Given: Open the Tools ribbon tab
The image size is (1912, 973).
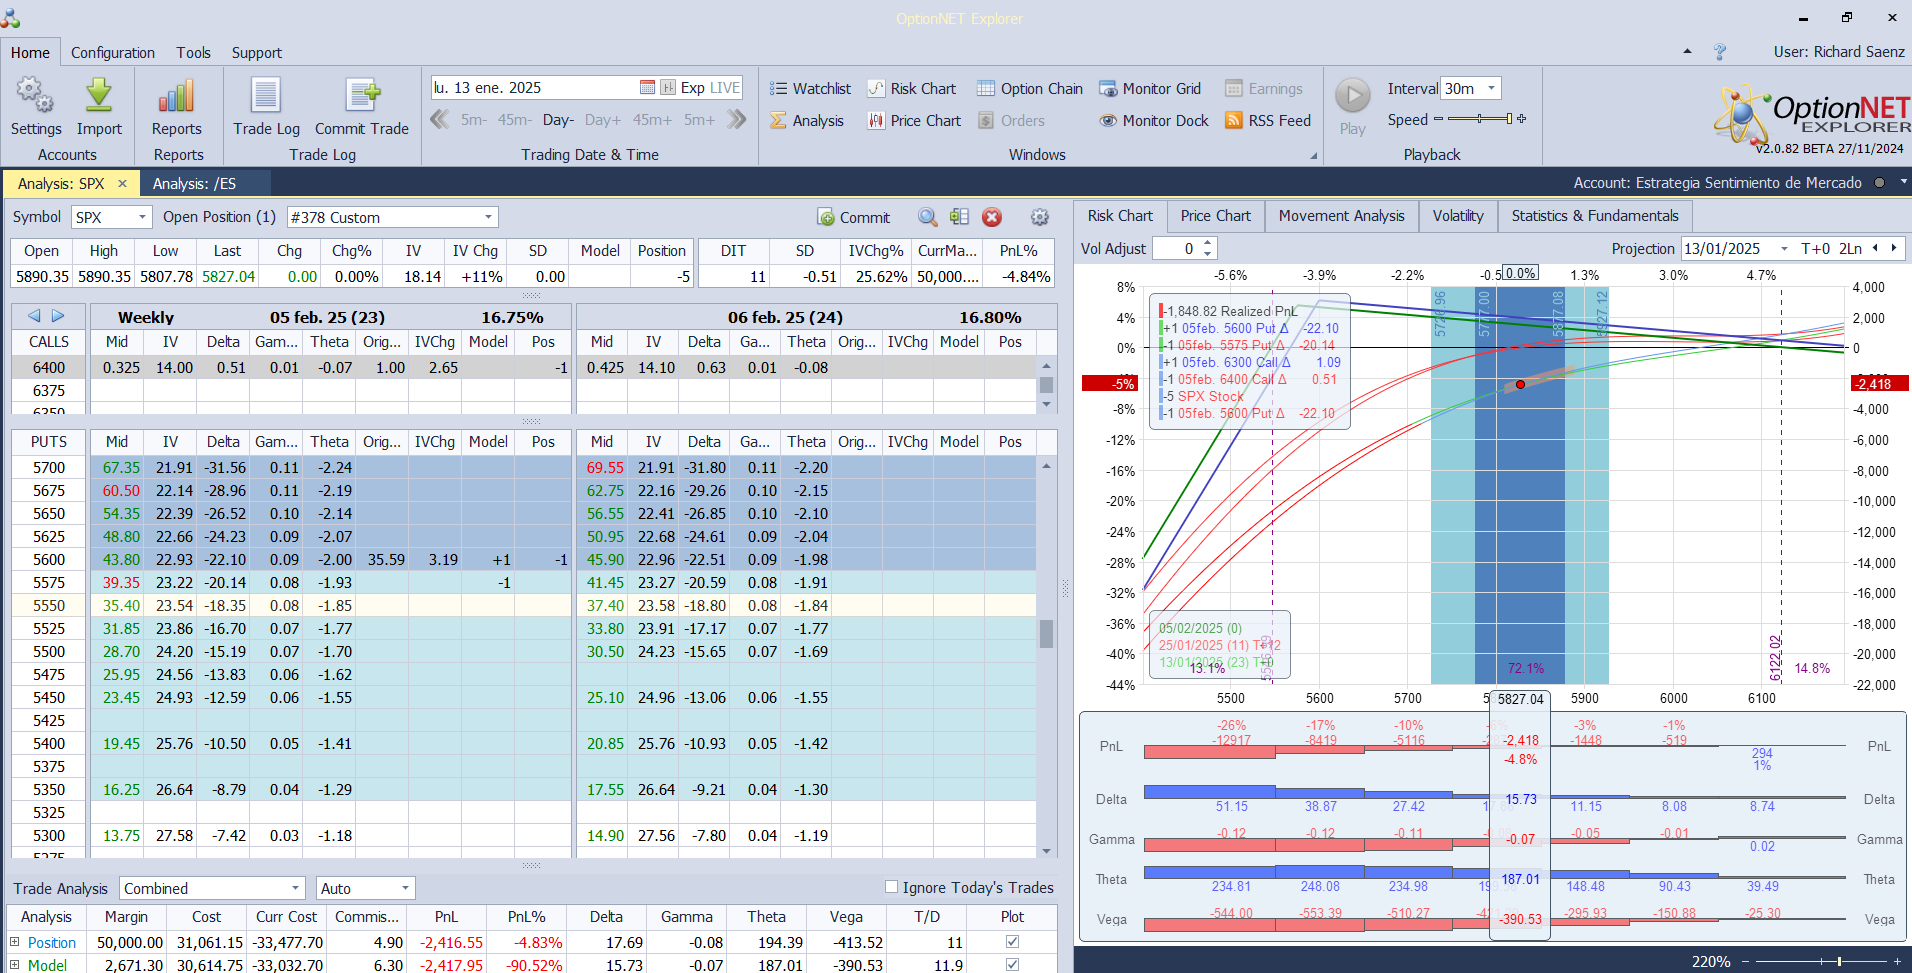Looking at the screenshot, I should coord(194,52).
